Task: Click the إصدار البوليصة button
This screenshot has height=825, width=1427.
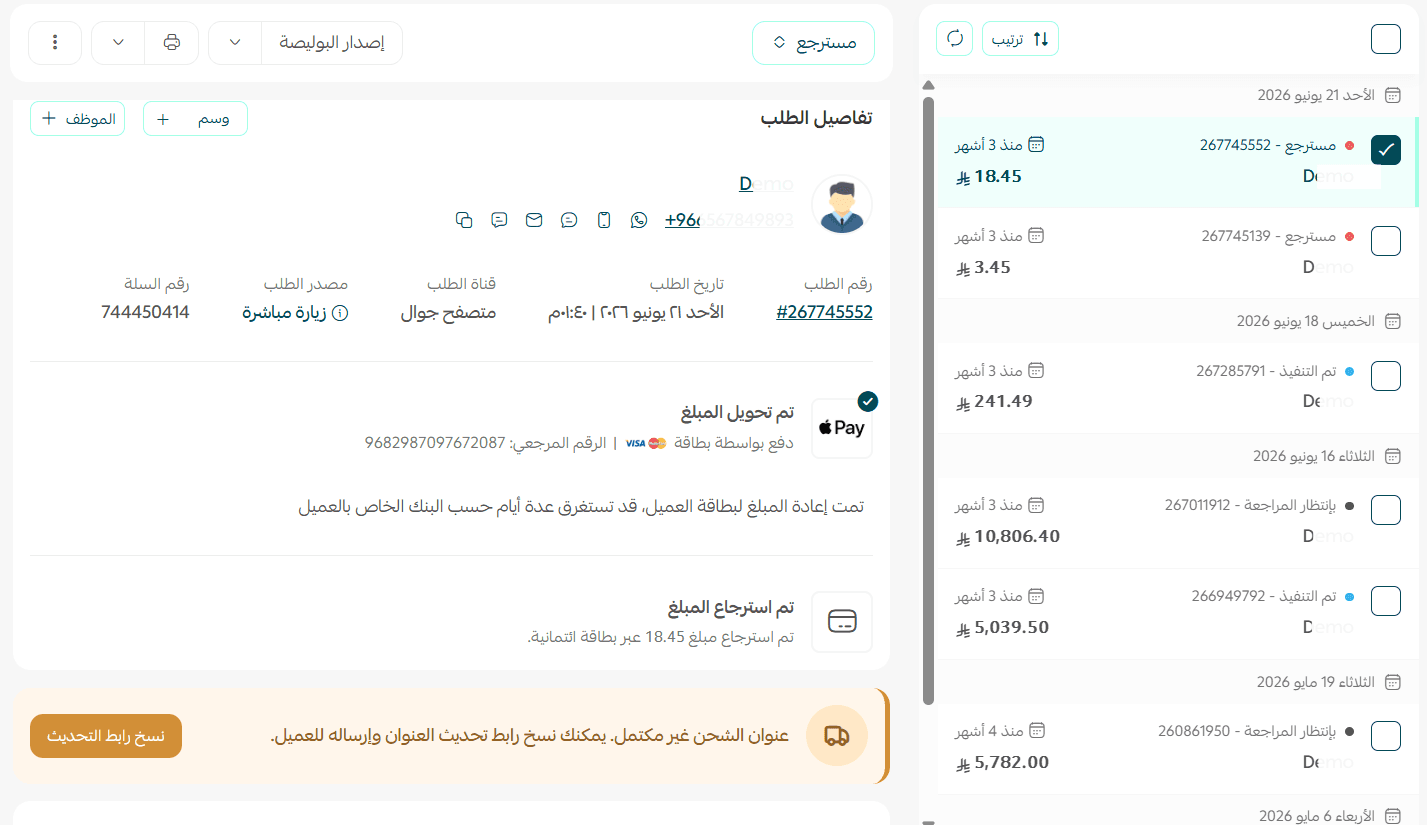Action: (x=331, y=43)
